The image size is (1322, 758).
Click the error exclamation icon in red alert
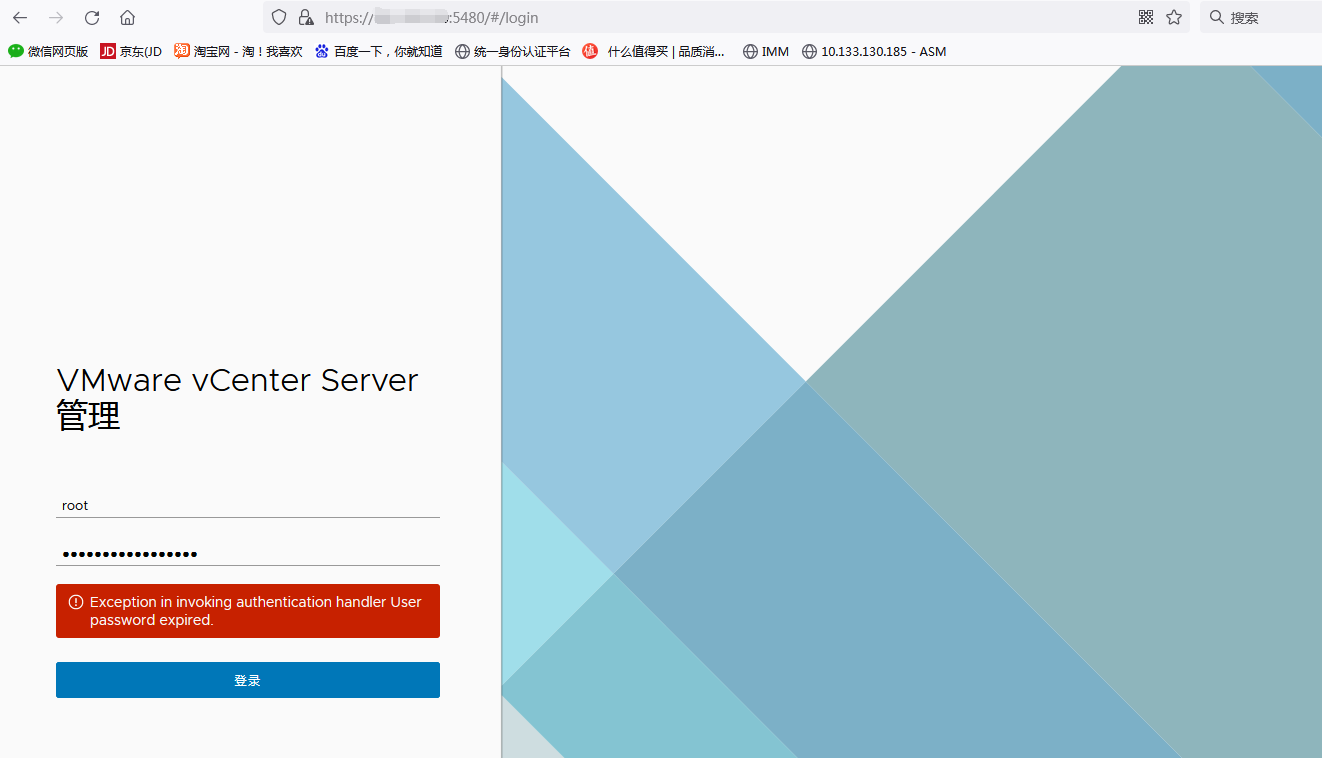(76, 602)
